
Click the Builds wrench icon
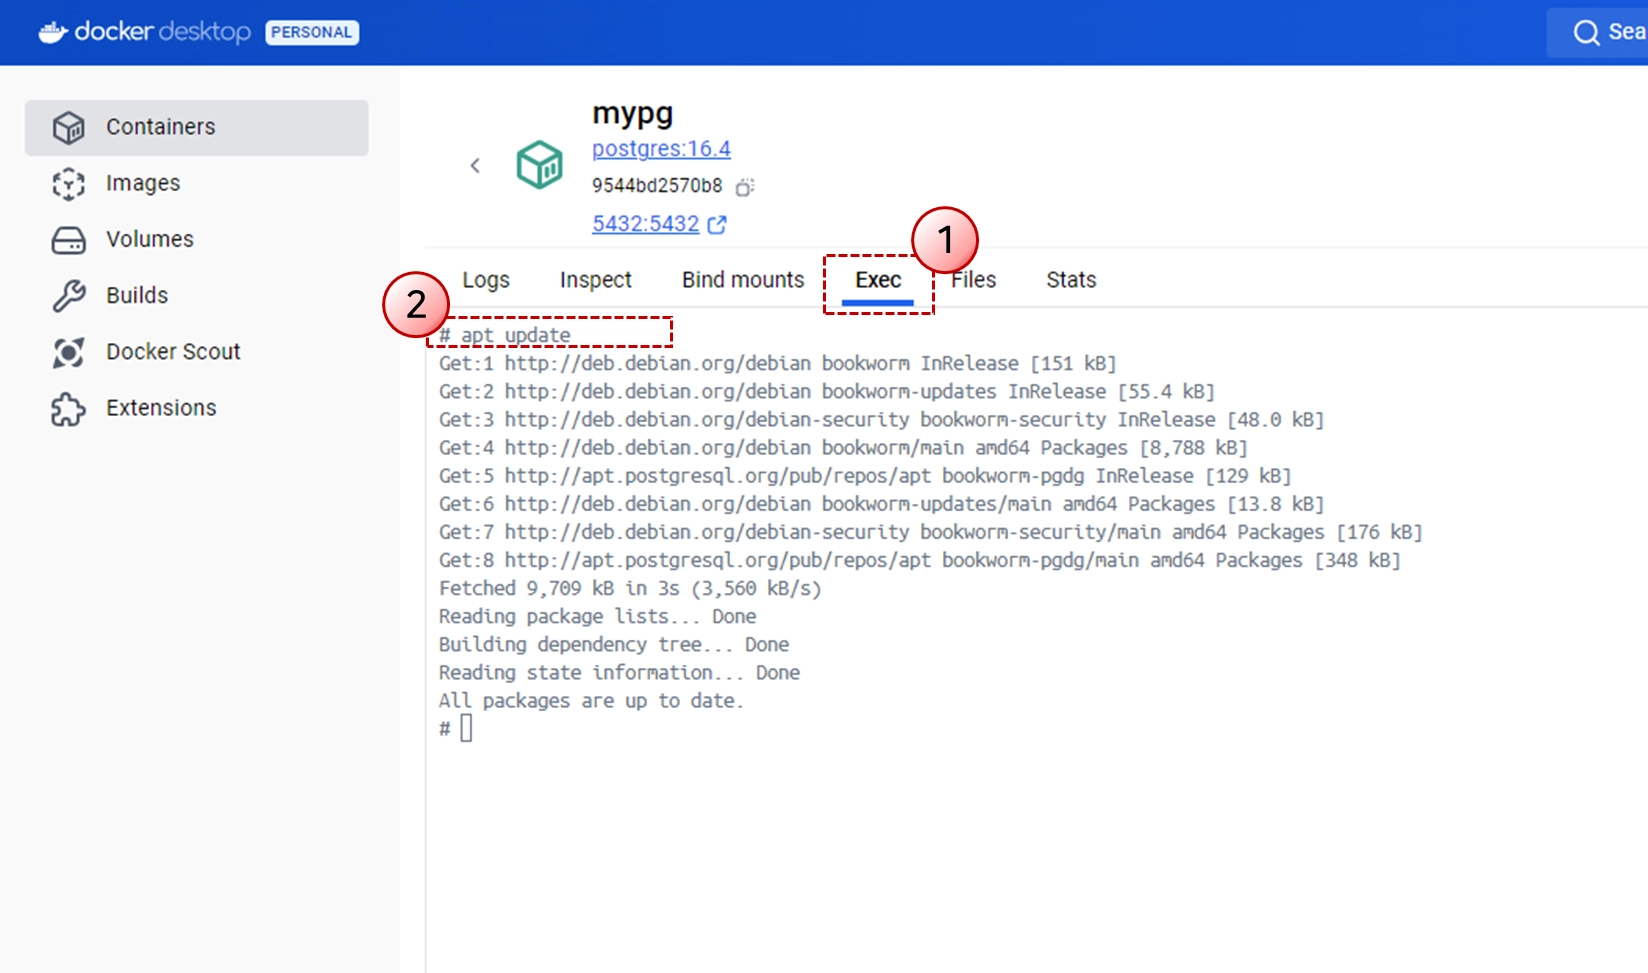click(x=69, y=296)
